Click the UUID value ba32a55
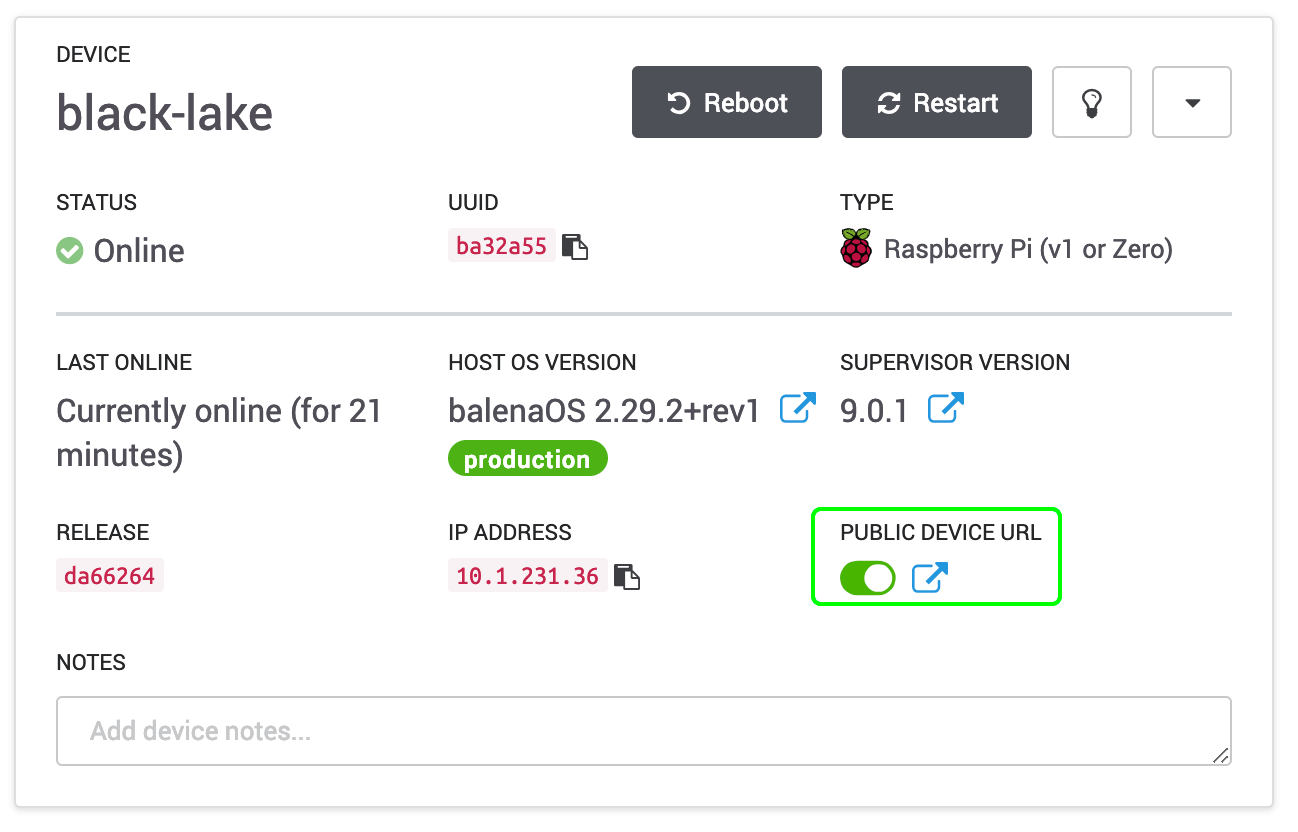The height and width of the screenshot is (832, 1298). tap(501, 246)
